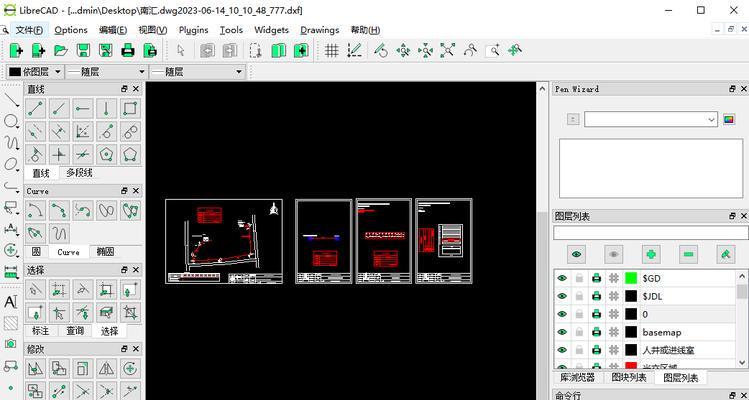
Task: Open the line type dropdown
Action: [x=197, y=72]
